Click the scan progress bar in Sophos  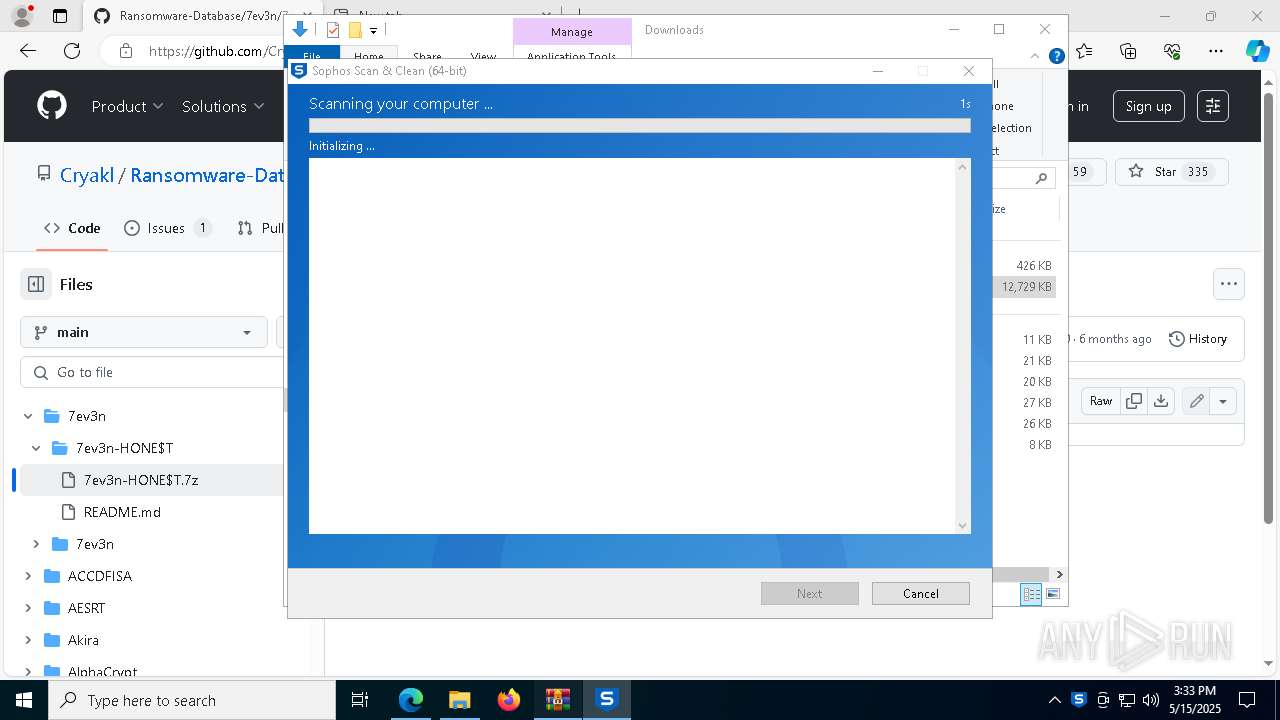639,126
